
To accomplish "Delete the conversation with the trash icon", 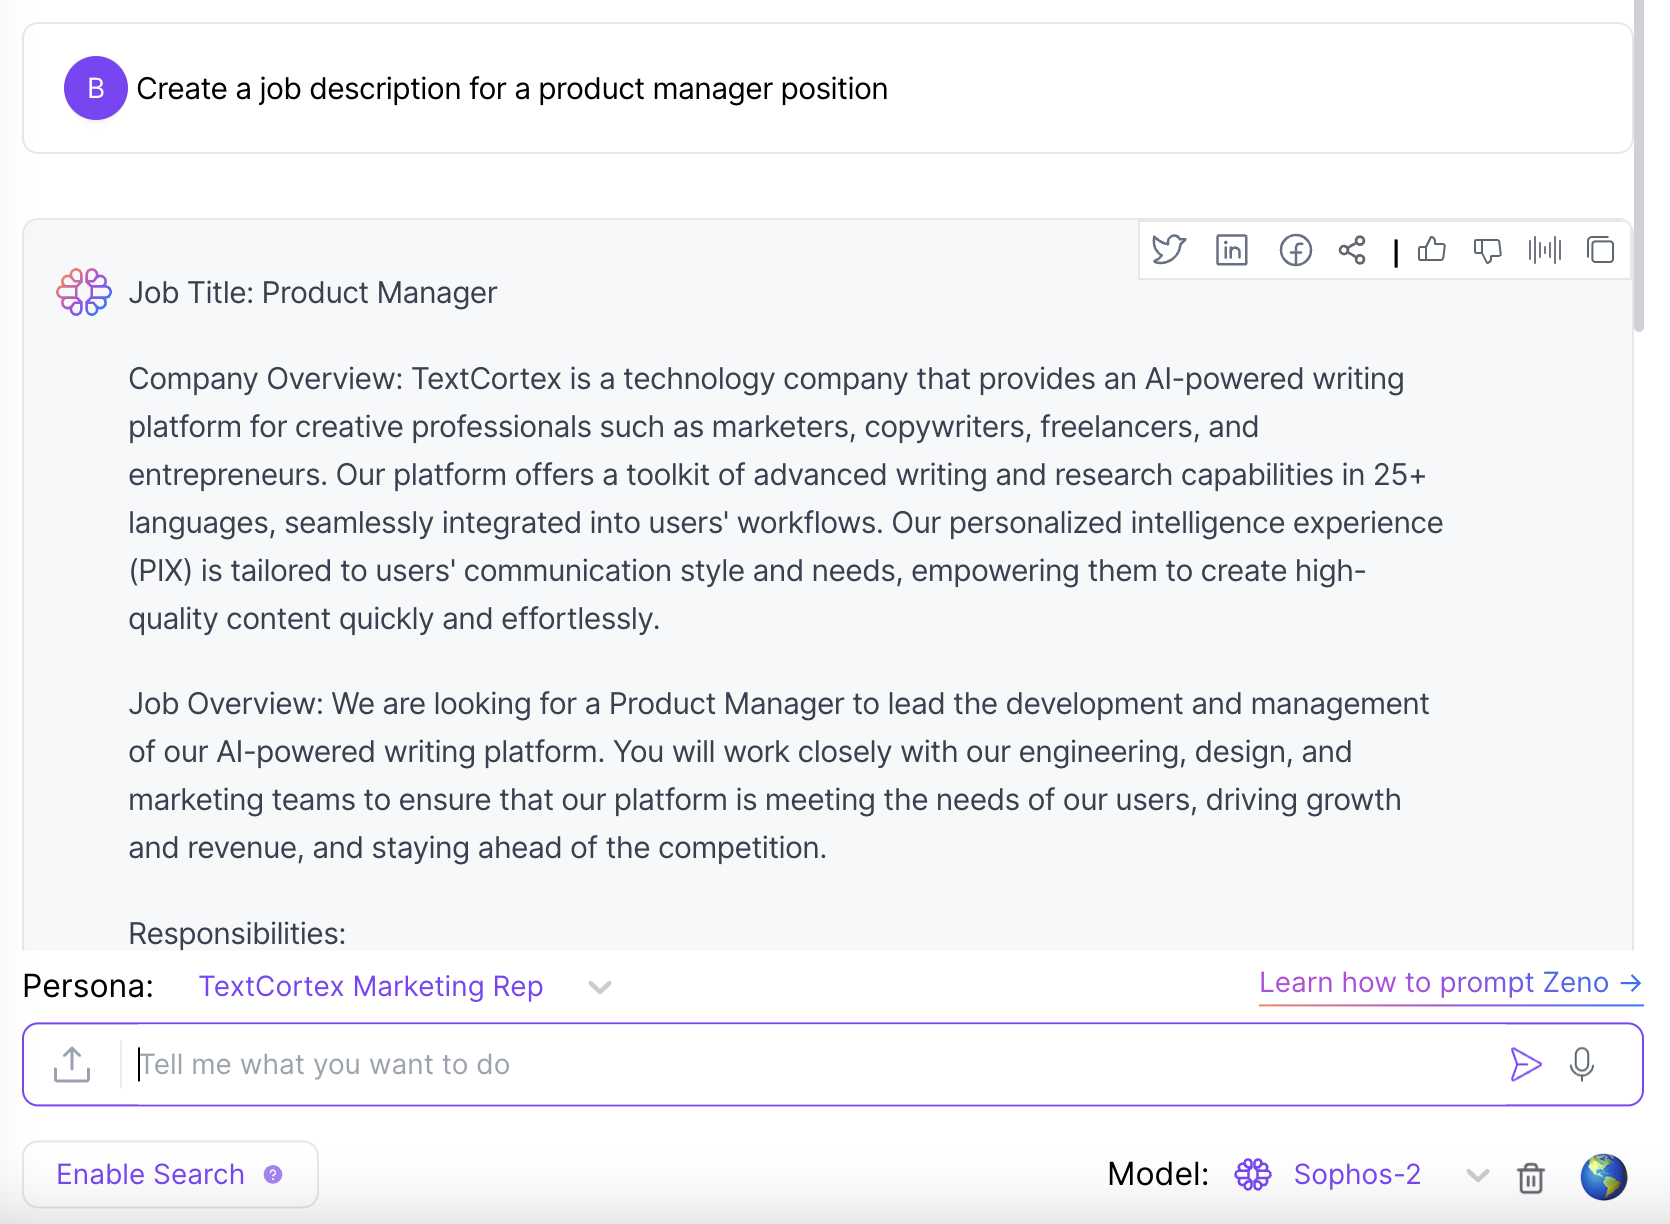I will [x=1530, y=1177].
